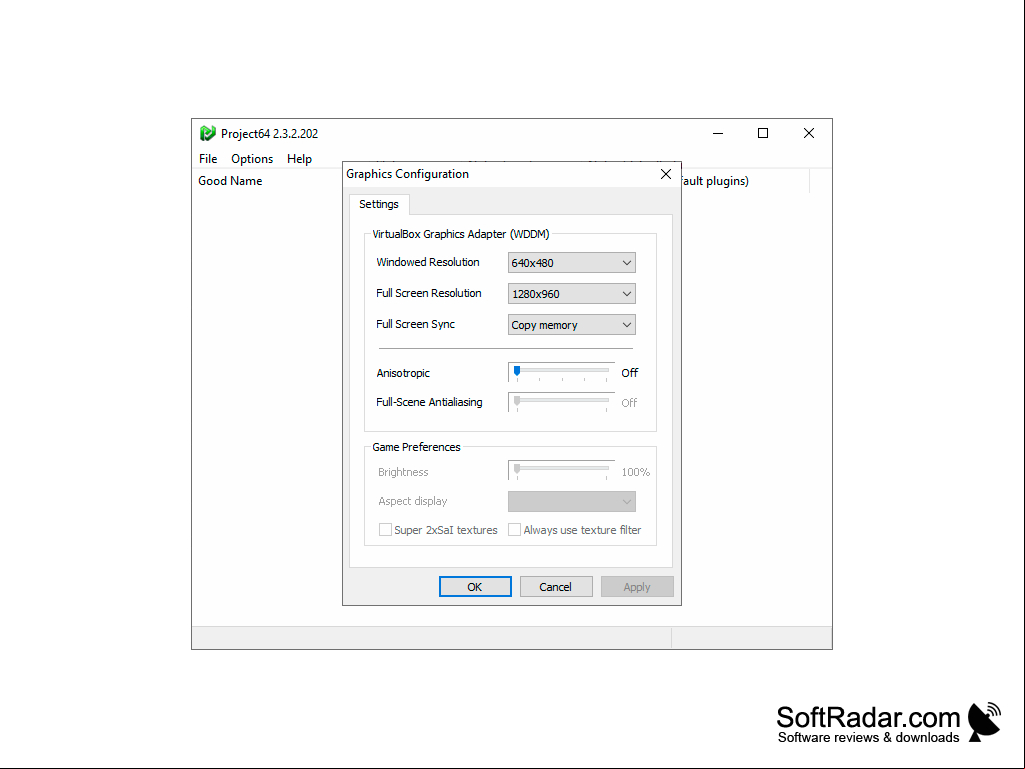Click the Apply button
The height and width of the screenshot is (769, 1025).
click(637, 587)
